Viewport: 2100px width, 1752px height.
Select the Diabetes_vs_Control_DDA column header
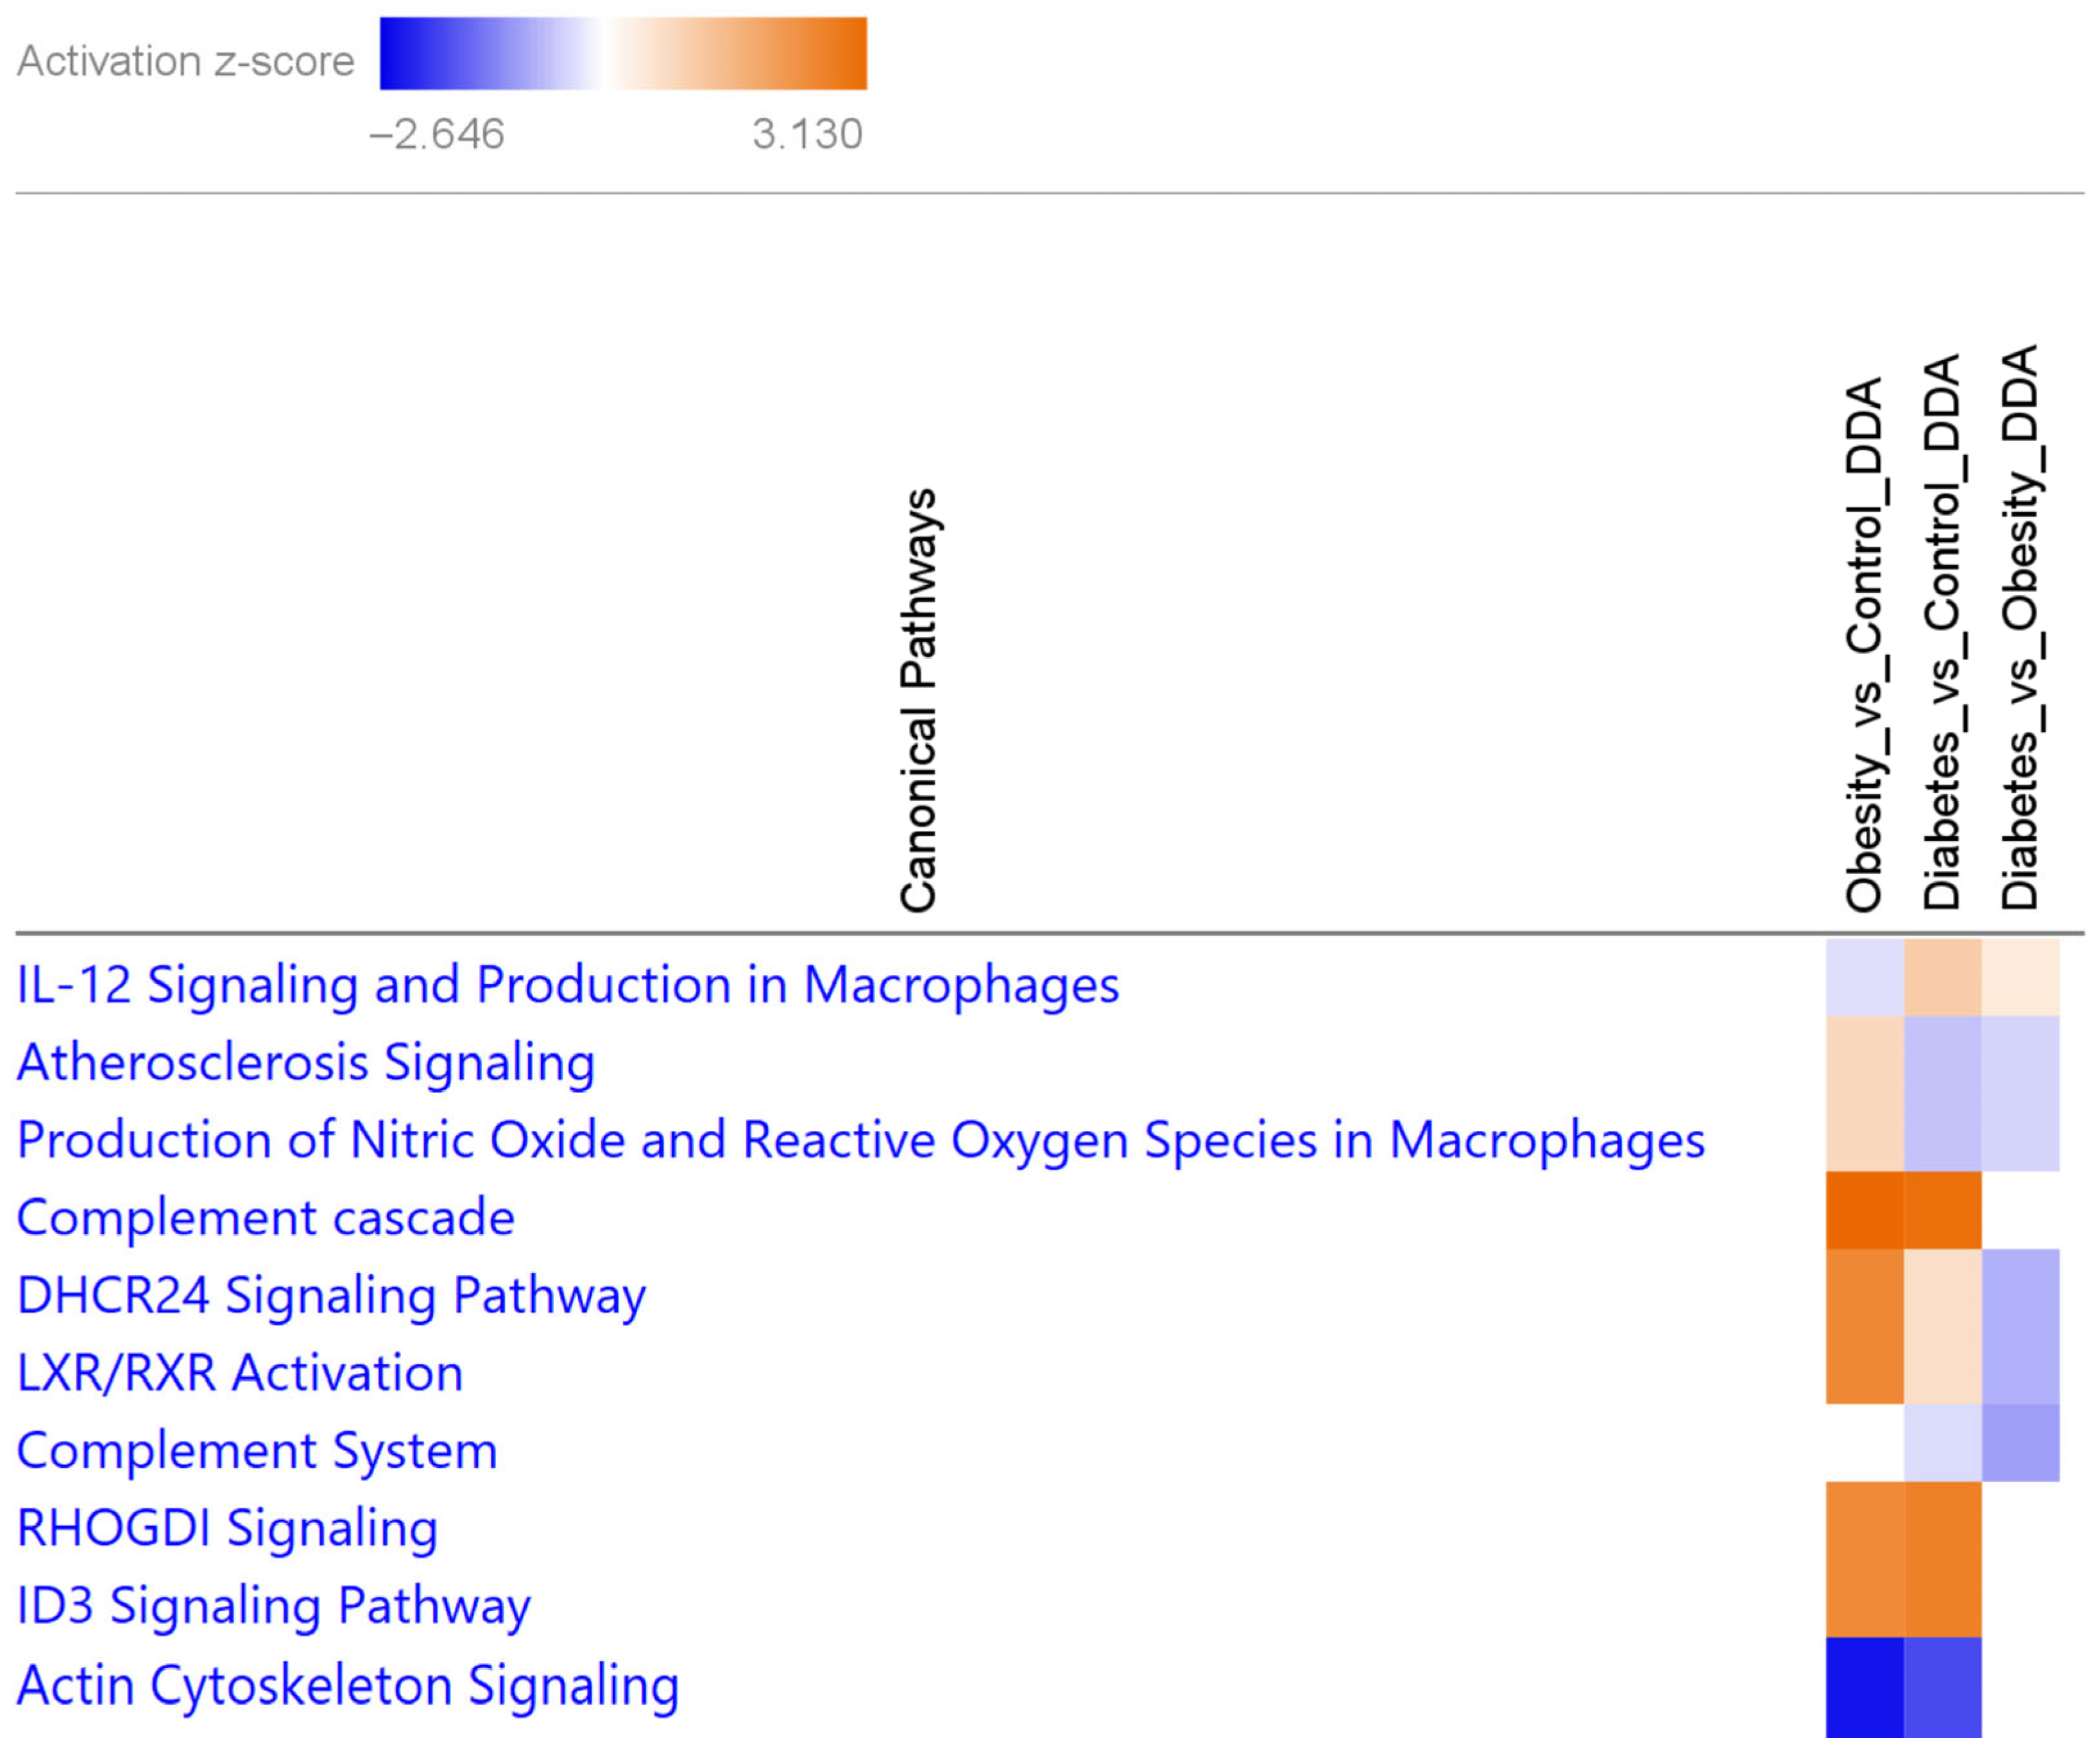tap(1942, 632)
